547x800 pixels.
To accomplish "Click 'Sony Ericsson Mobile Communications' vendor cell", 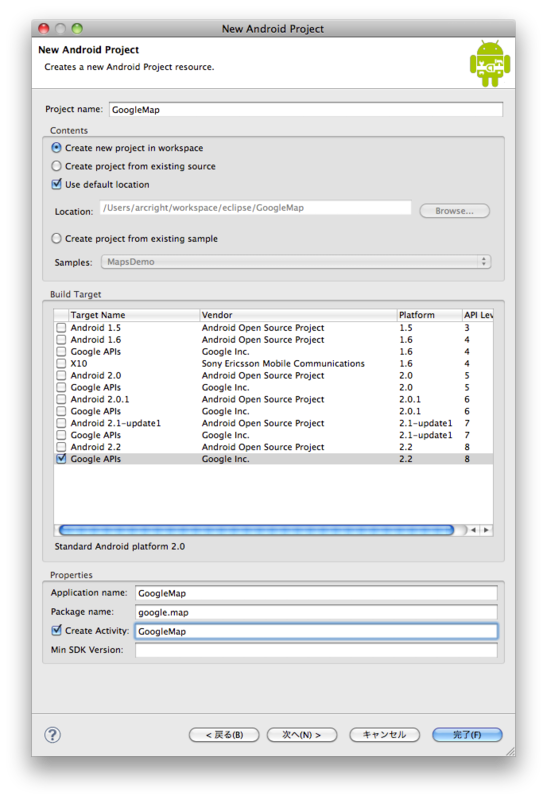I will coord(283,363).
